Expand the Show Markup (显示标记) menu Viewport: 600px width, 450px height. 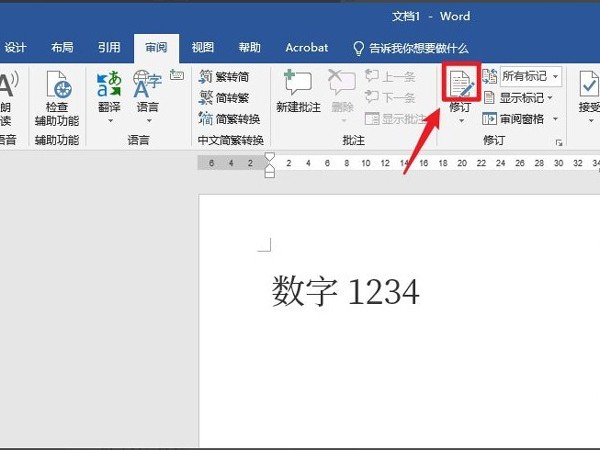(519, 98)
